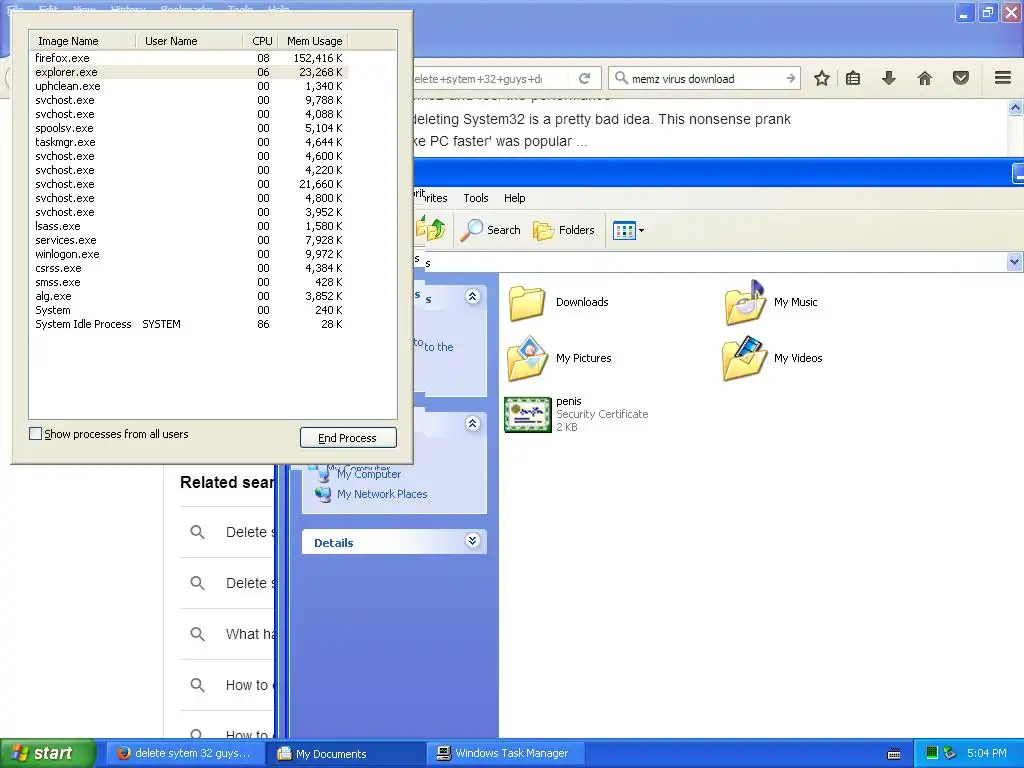
Task: Open the Windows Start menu
Action: tap(48, 753)
